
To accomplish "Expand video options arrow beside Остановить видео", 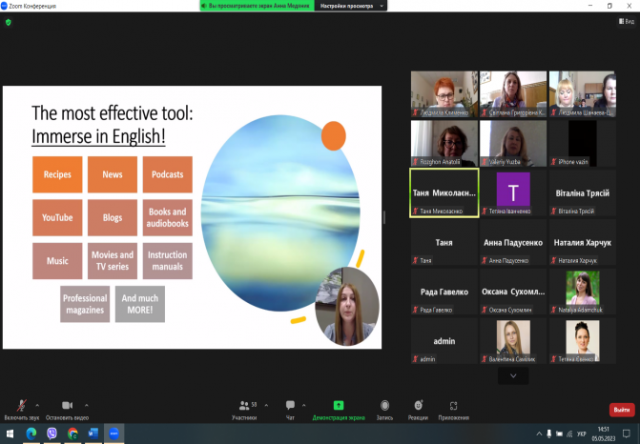I will pos(87,405).
